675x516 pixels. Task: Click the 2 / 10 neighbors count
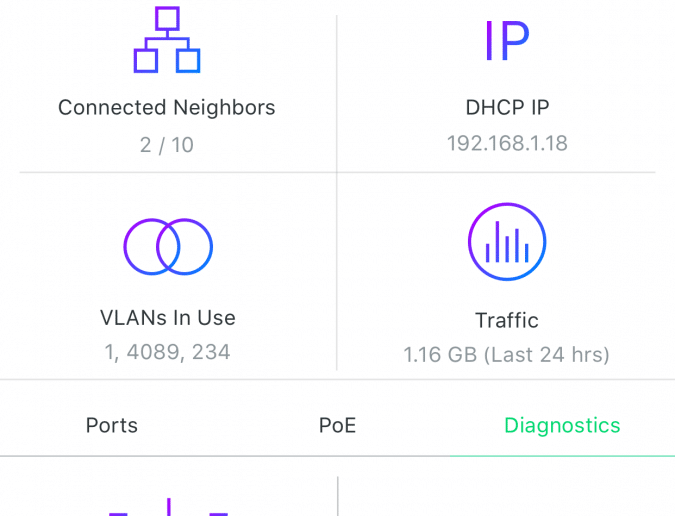pyautogui.click(x=167, y=145)
